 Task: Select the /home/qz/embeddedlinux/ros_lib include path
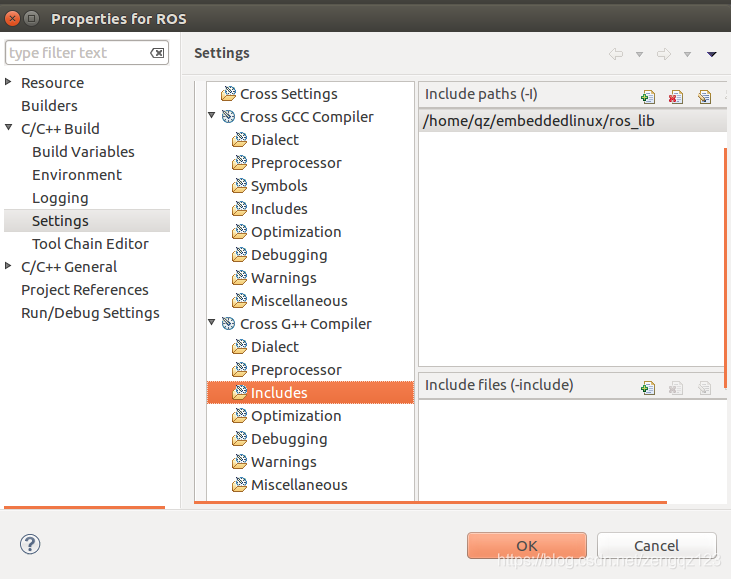572,121
